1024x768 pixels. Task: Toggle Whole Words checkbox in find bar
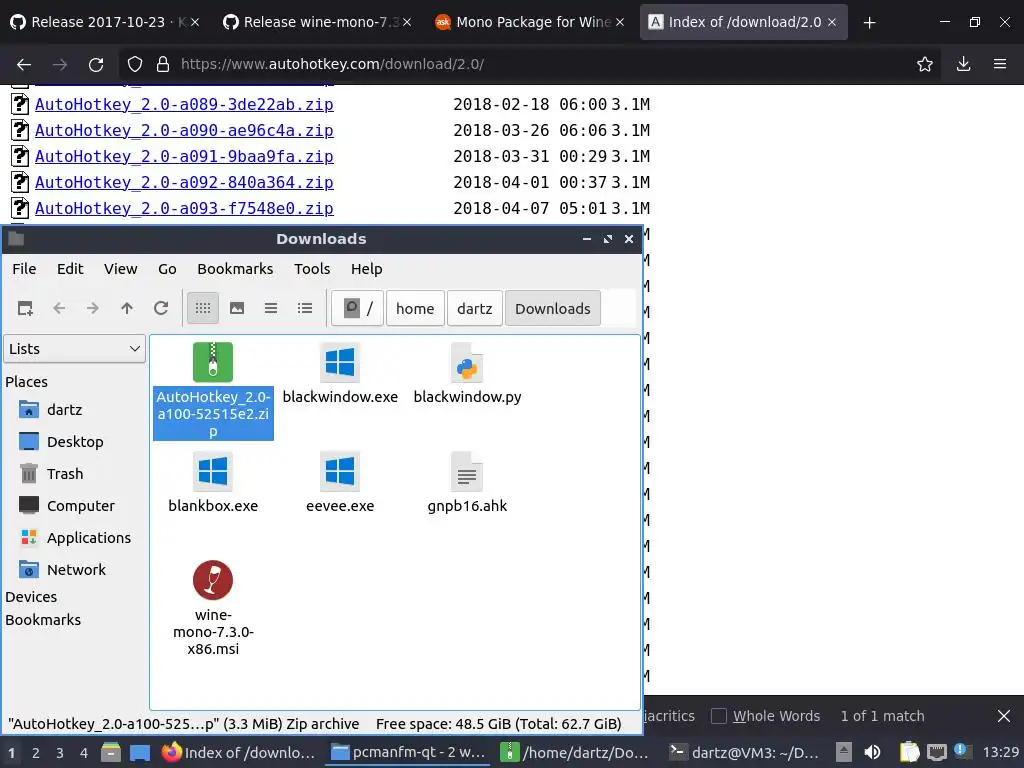718,716
